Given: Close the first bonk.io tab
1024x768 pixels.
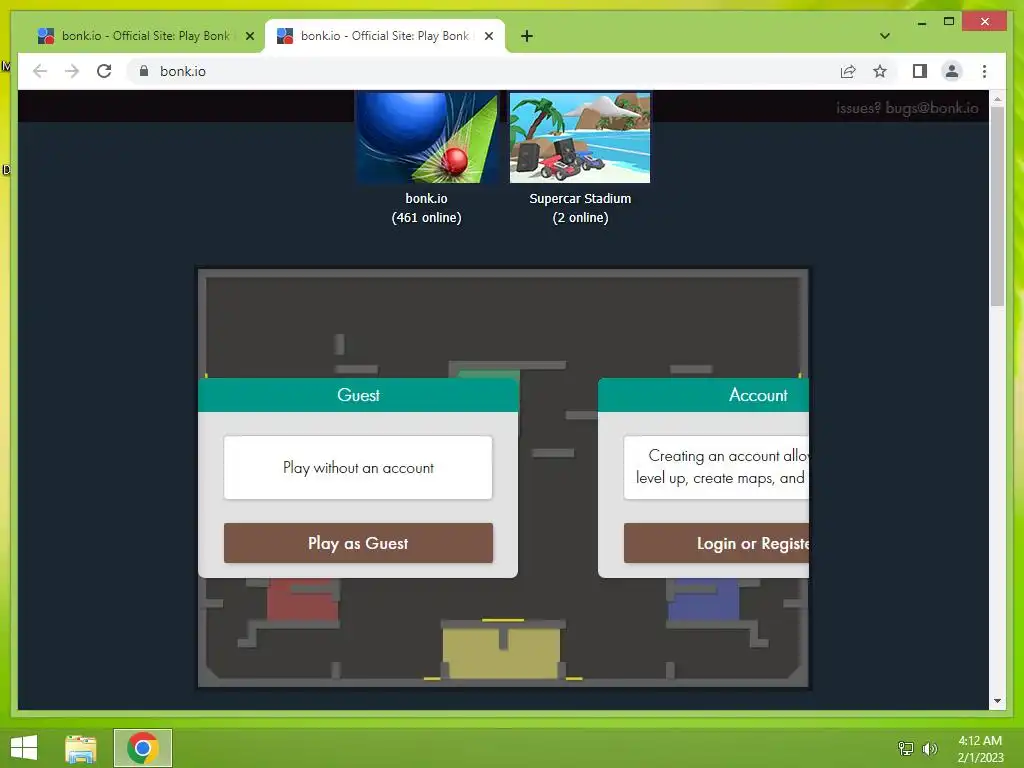Looking at the screenshot, I should (249, 36).
